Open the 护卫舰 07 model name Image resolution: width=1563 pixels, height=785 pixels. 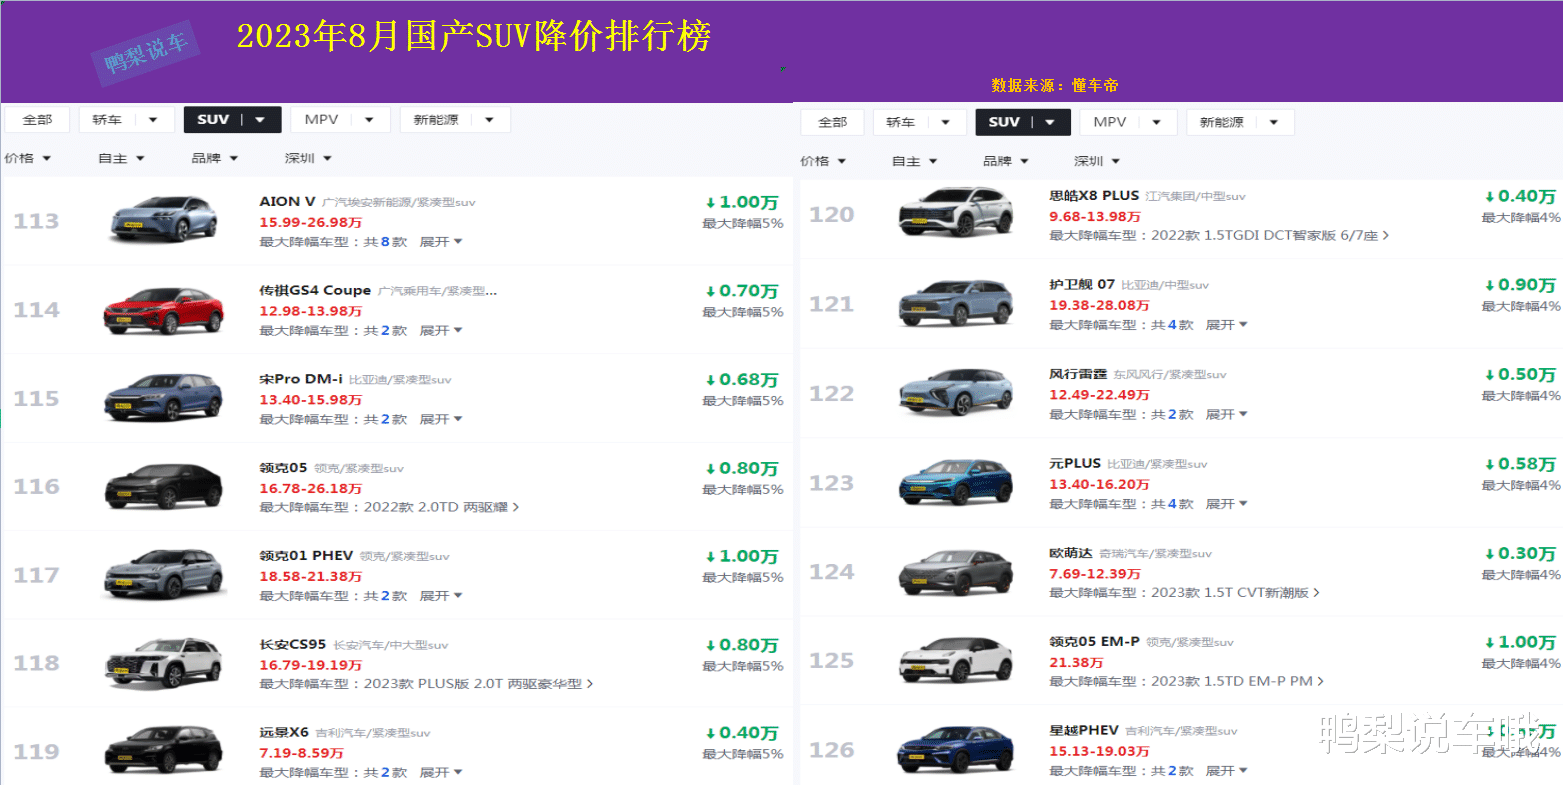1082,285
